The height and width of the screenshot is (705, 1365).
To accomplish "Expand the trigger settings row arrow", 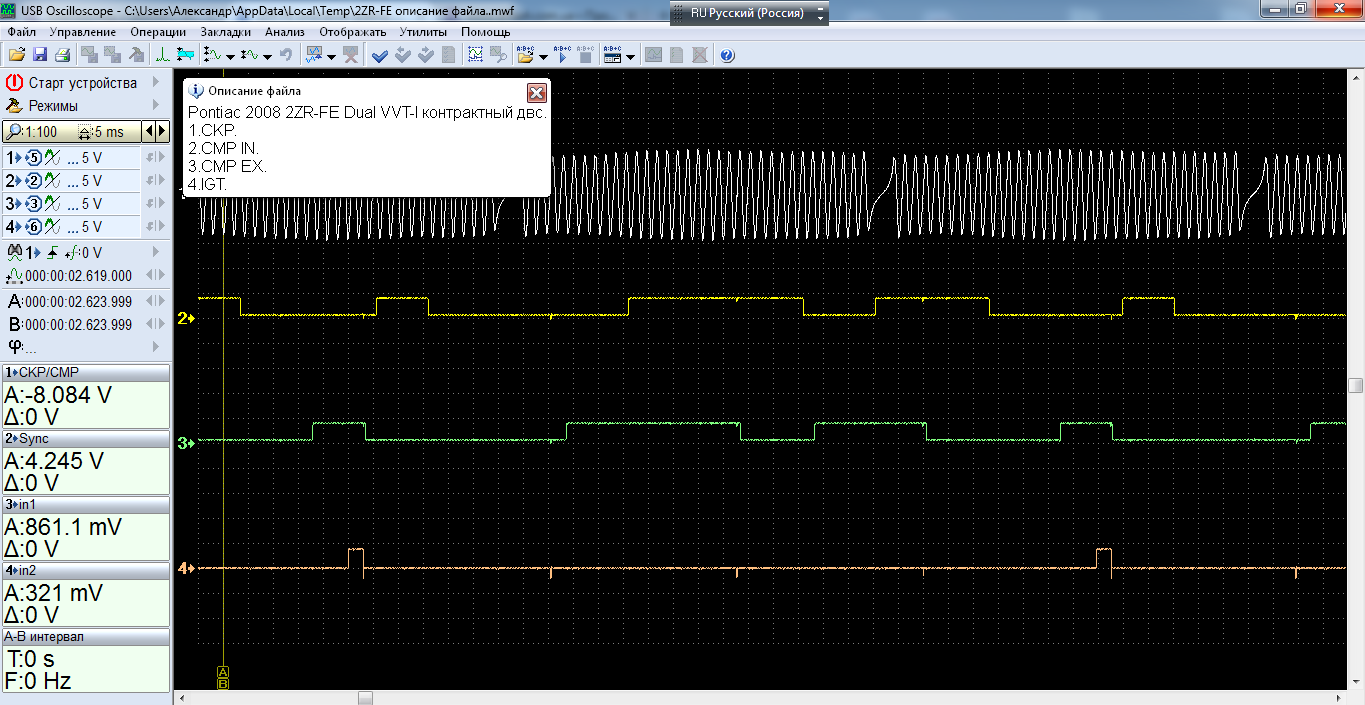I will (x=156, y=253).
